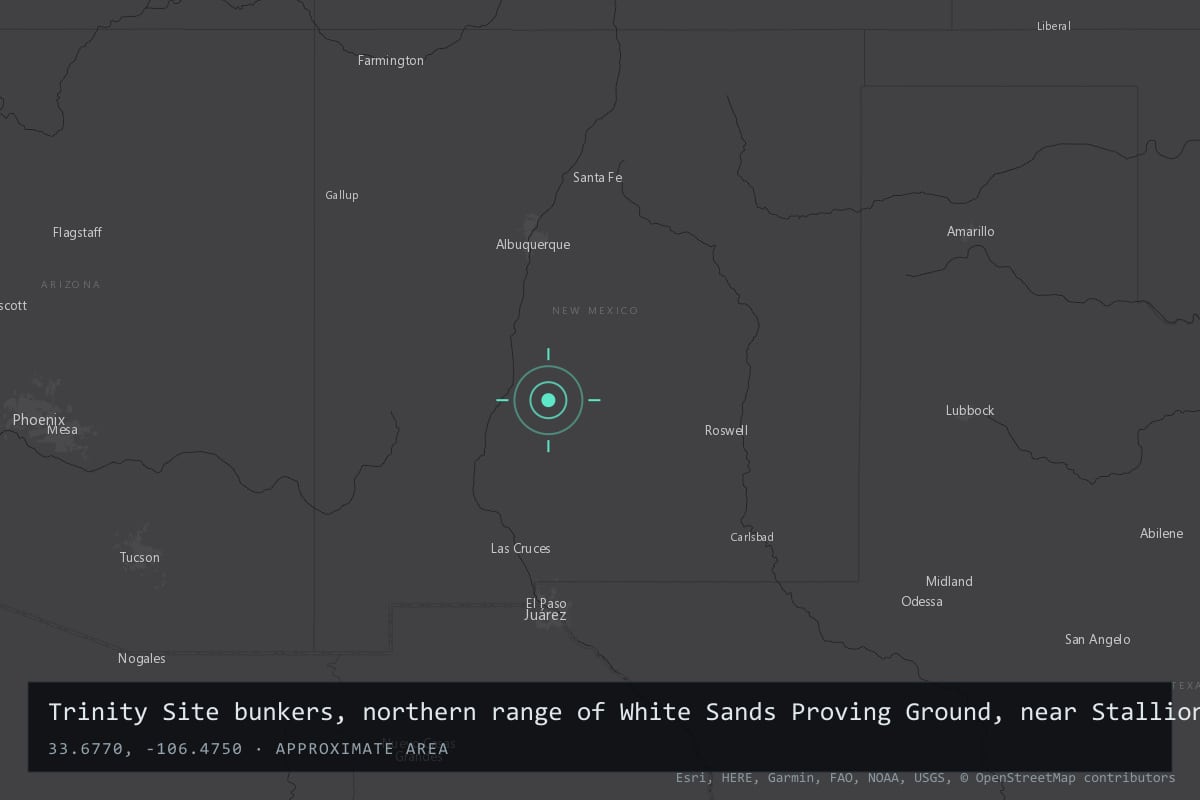Click the Abilene label
This screenshot has width=1200, height=800.
tap(1162, 534)
